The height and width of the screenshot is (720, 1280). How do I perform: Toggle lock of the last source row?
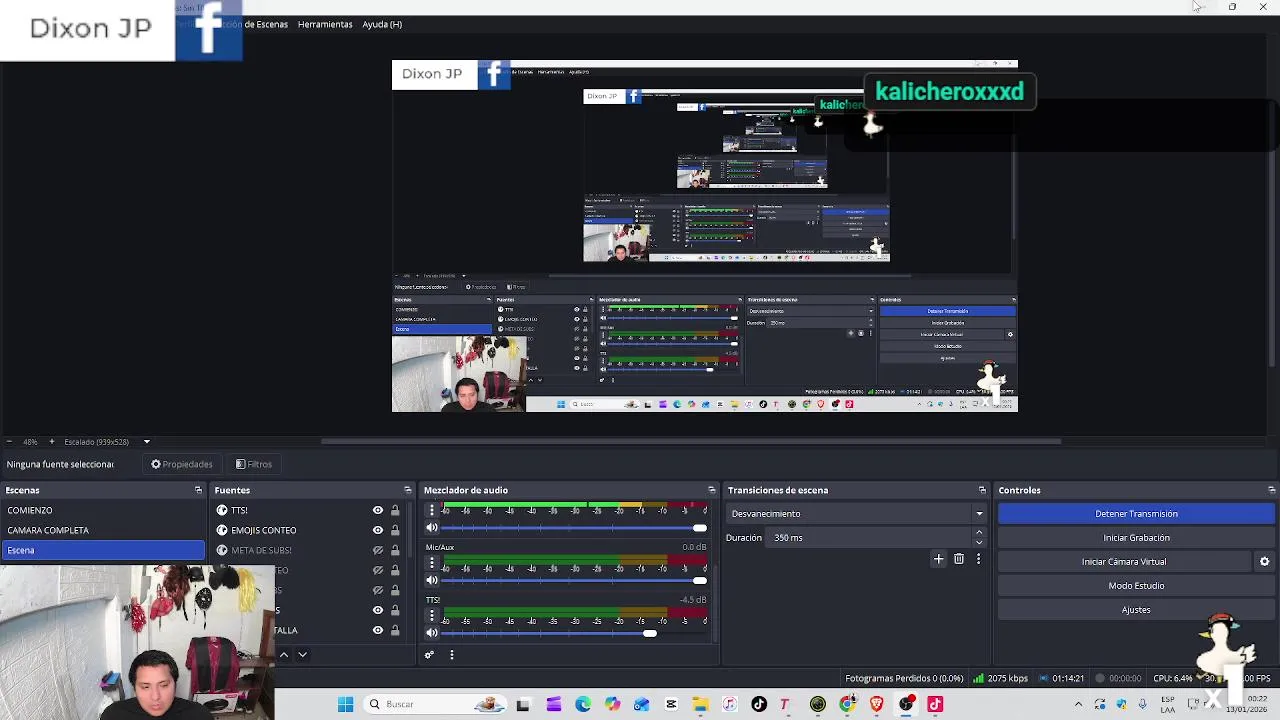(395, 630)
